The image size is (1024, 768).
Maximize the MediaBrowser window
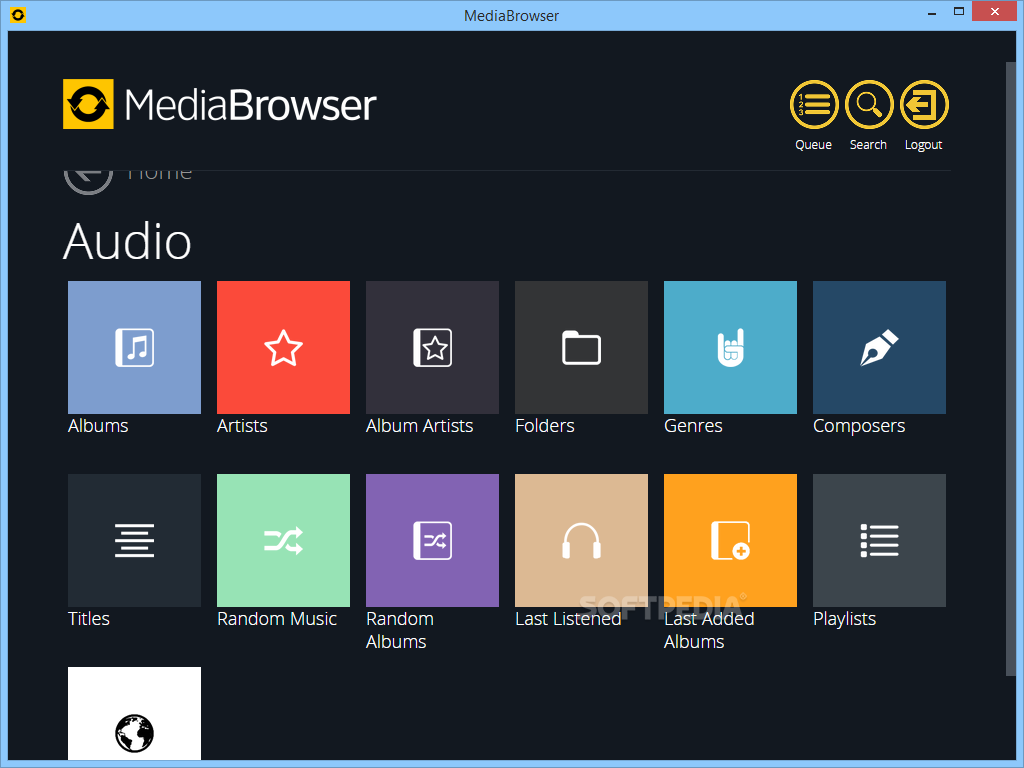point(959,12)
